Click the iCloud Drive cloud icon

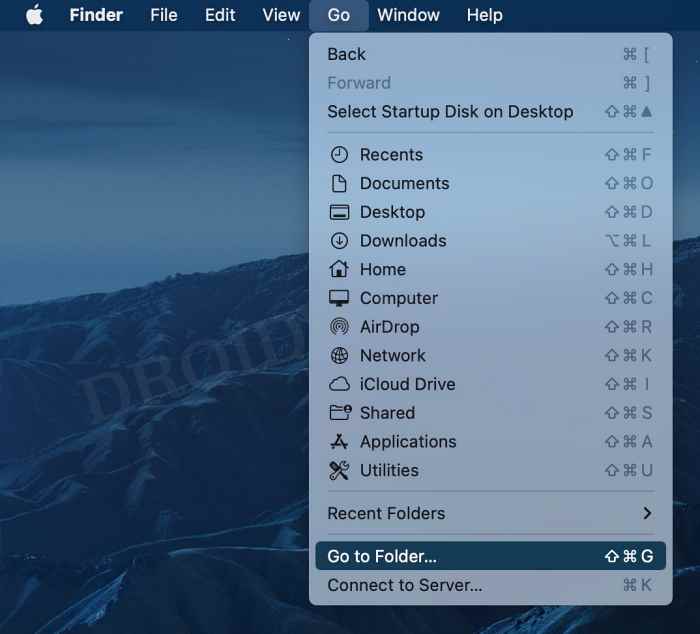coord(339,384)
